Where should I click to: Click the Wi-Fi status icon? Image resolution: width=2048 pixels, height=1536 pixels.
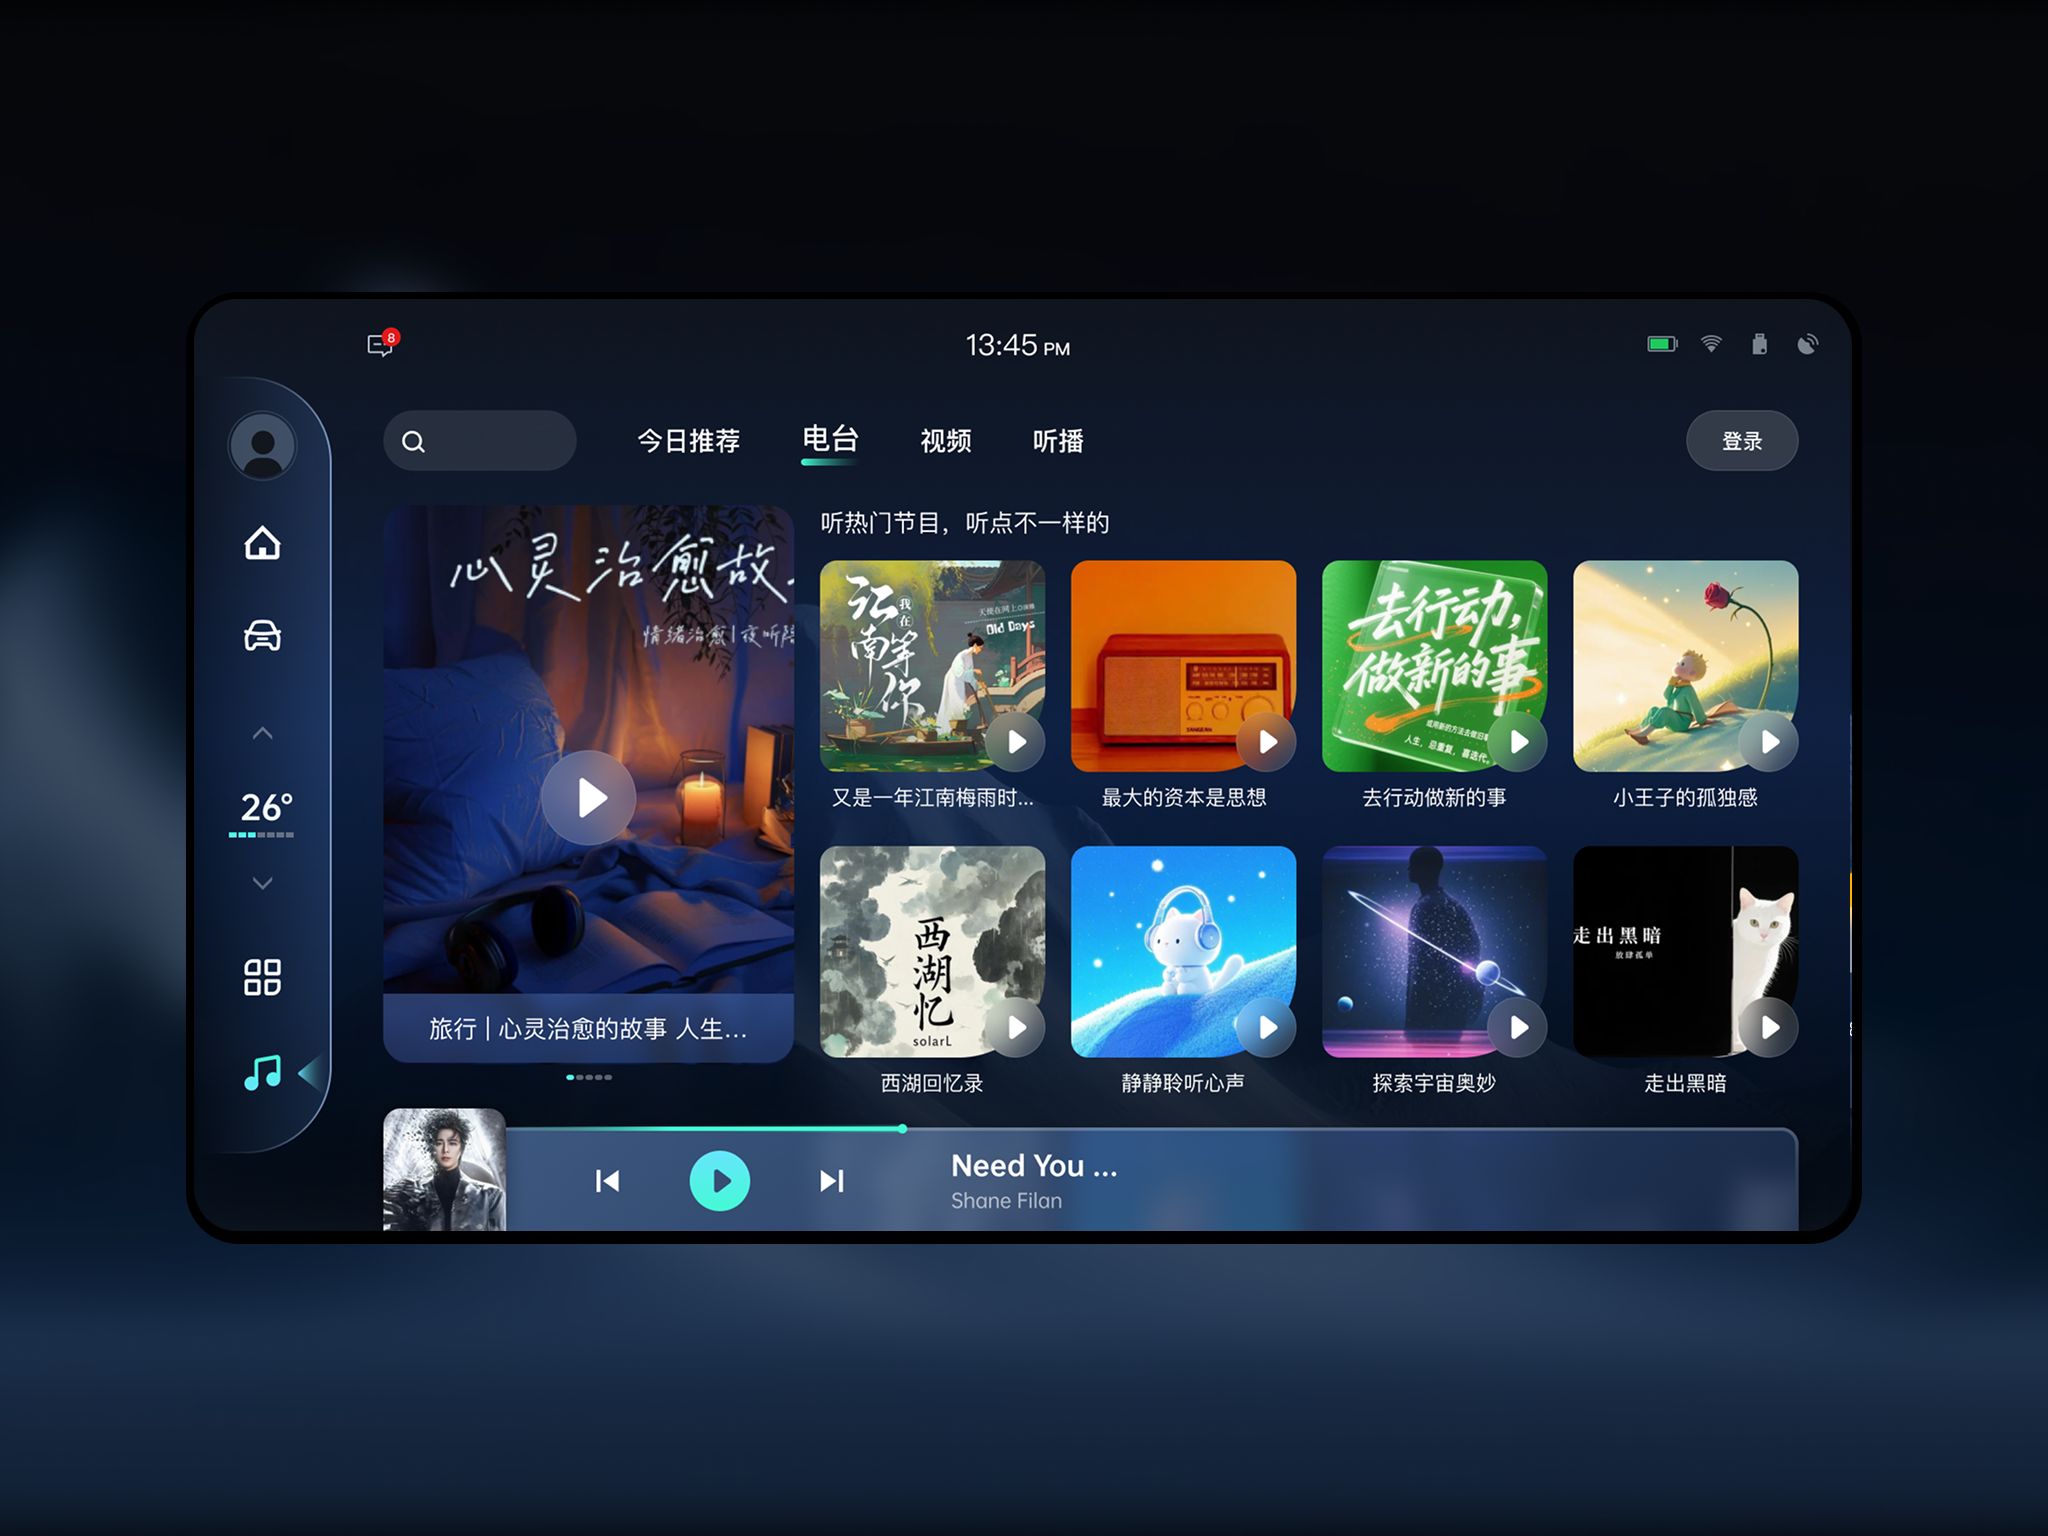(x=1711, y=344)
